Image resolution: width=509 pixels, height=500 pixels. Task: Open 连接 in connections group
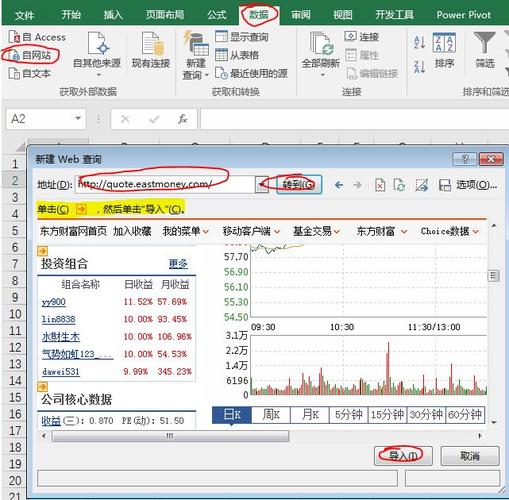(x=362, y=37)
